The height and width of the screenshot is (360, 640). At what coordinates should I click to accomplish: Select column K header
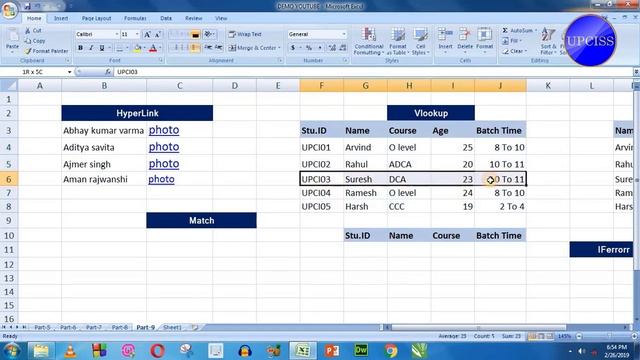coord(548,86)
